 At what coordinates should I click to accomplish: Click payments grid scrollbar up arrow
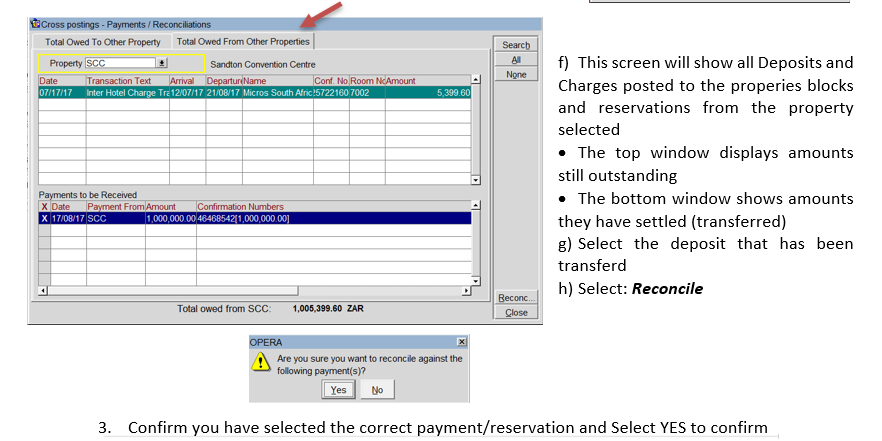pos(476,205)
